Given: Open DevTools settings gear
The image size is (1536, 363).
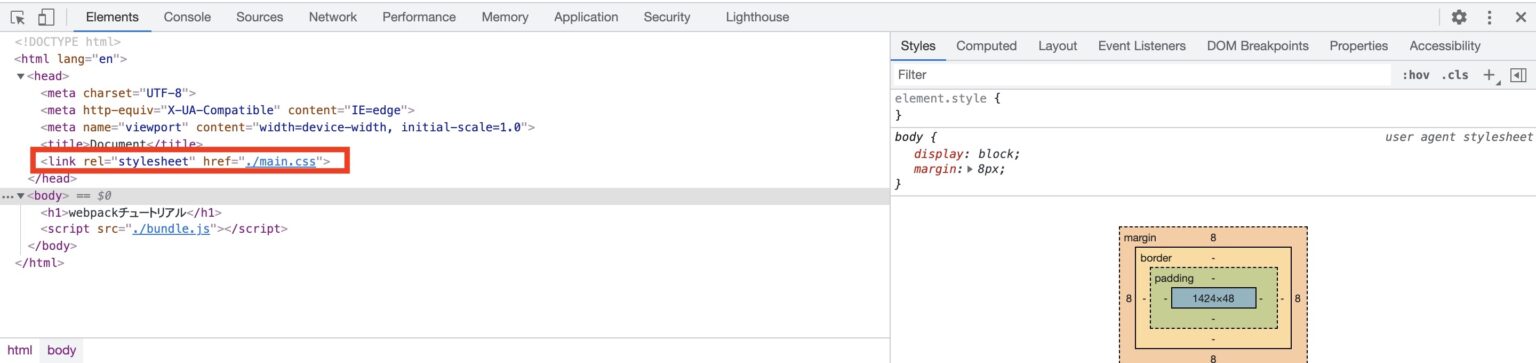Looking at the screenshot, I should pos(1459,17).
